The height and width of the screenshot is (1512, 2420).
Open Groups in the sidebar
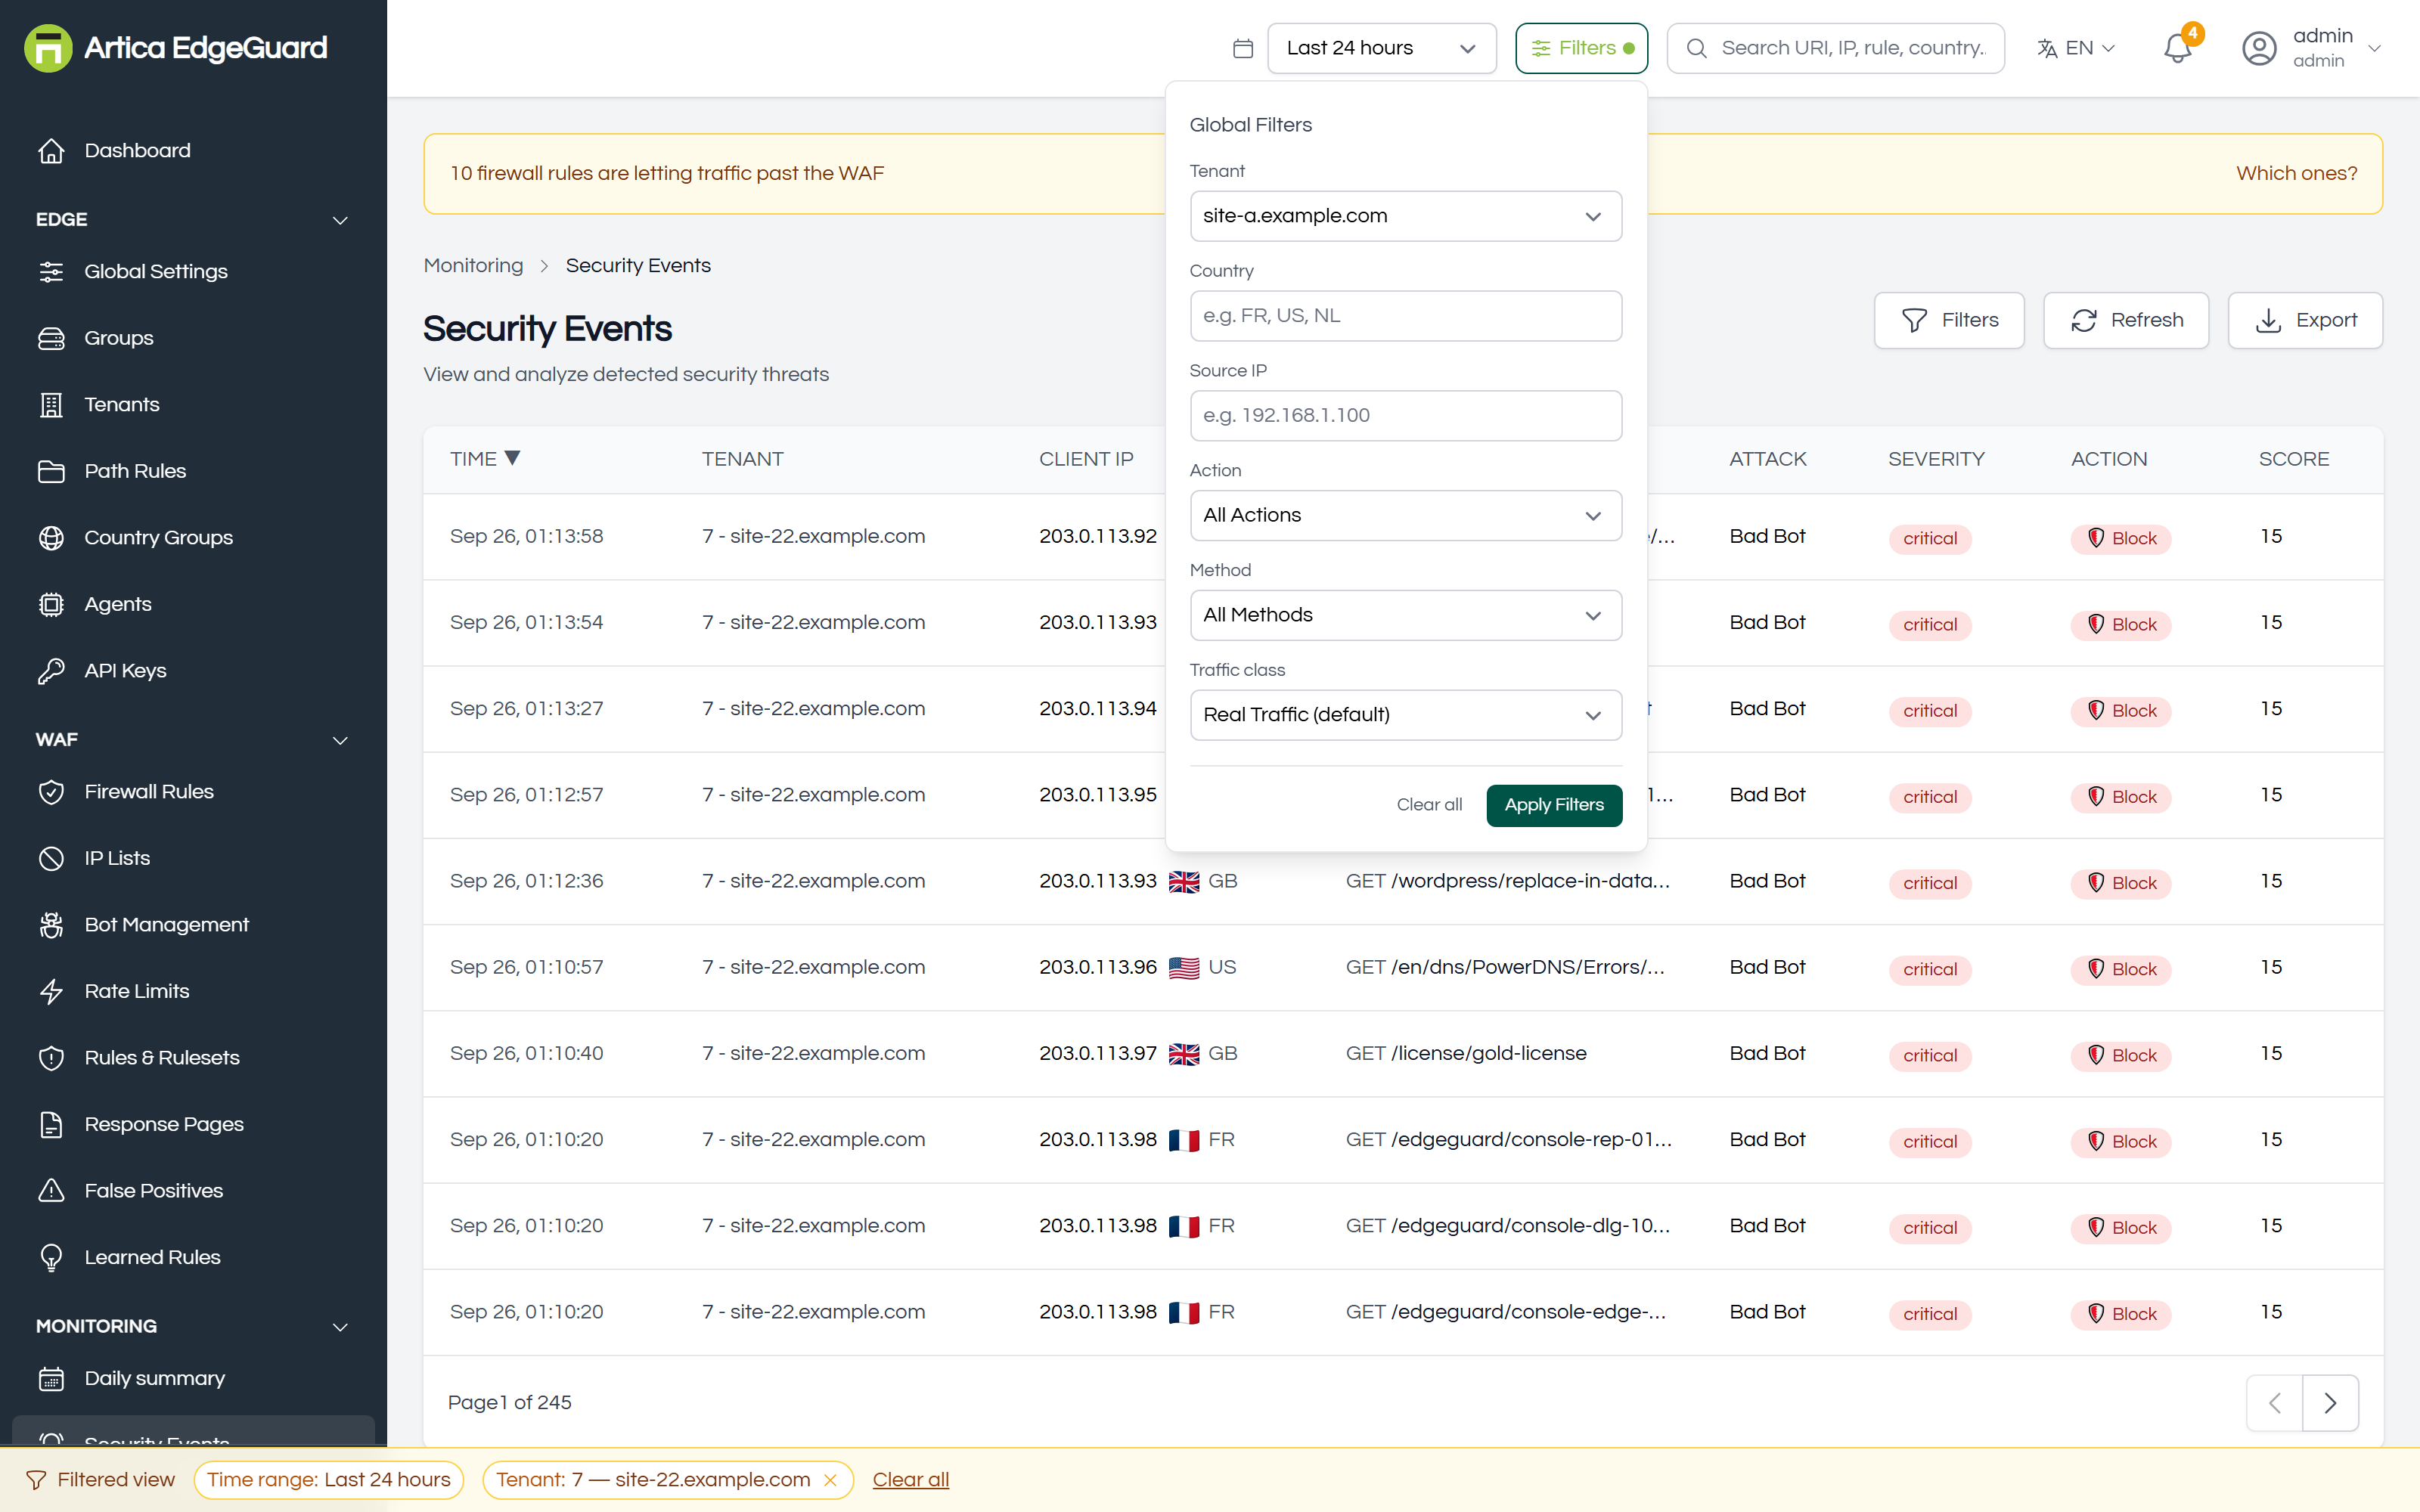[x=193, y=338]
